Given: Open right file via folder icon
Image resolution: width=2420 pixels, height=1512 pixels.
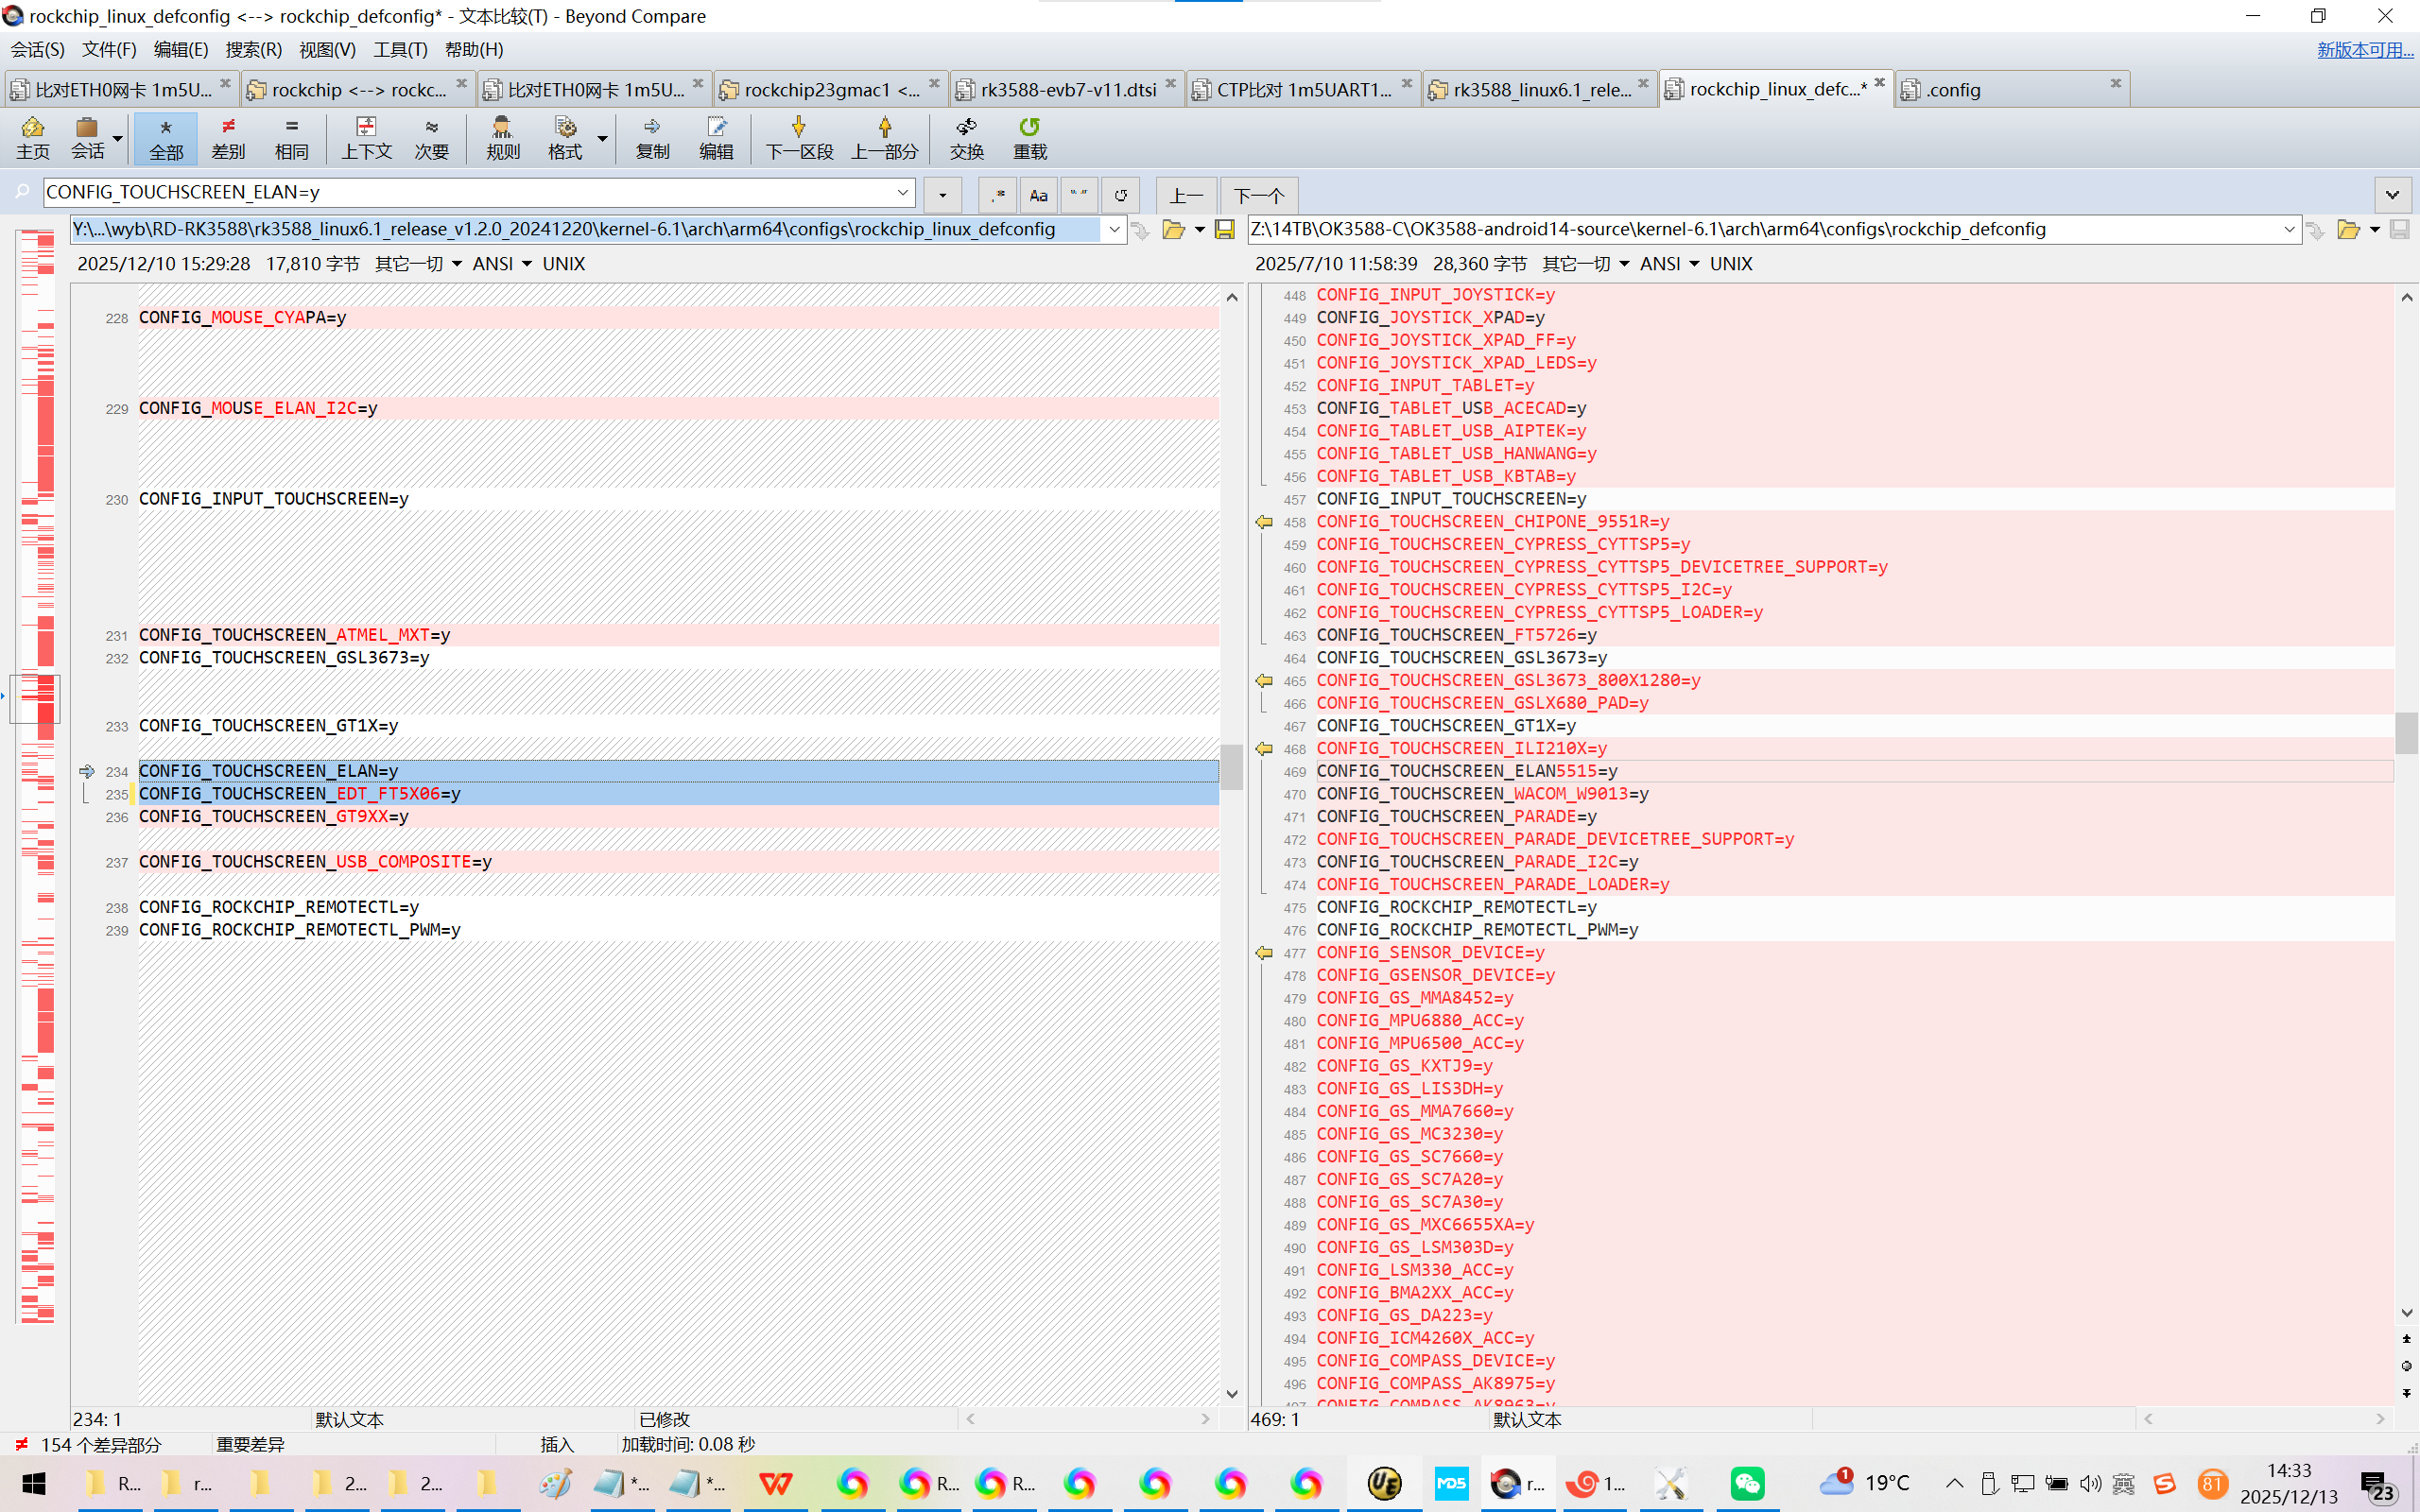Looking at the screenshot, I should coord(2347,230).
